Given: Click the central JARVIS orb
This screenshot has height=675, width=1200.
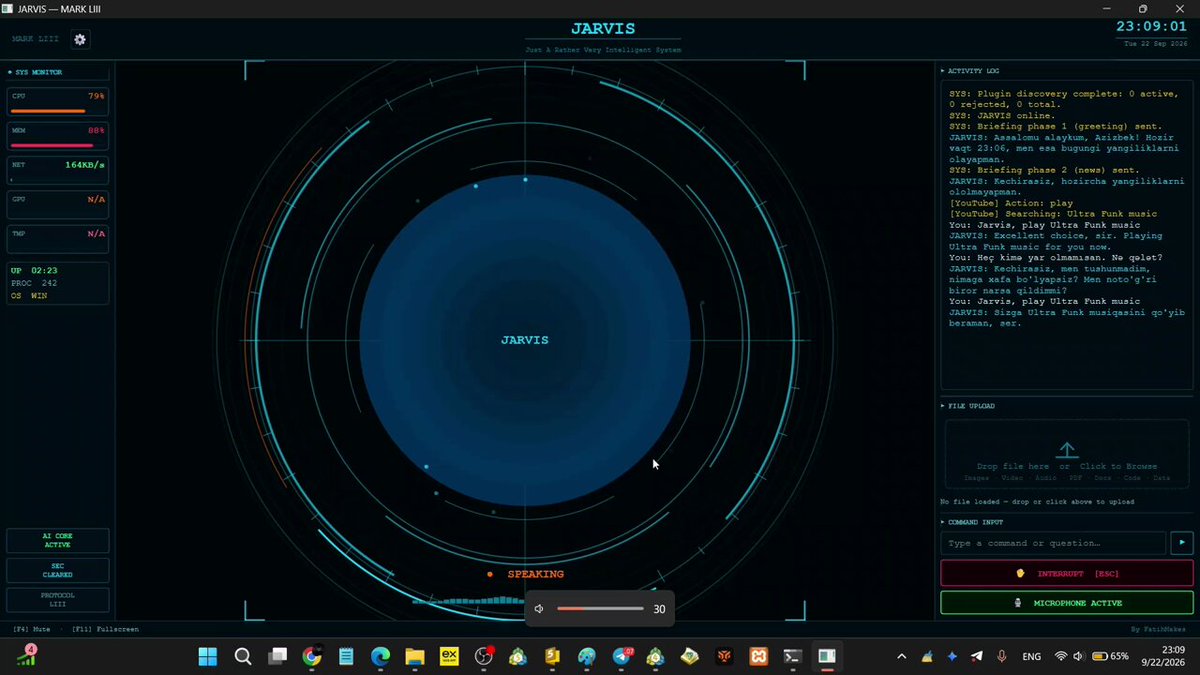Looking at the screenshot, I should 525,340.
